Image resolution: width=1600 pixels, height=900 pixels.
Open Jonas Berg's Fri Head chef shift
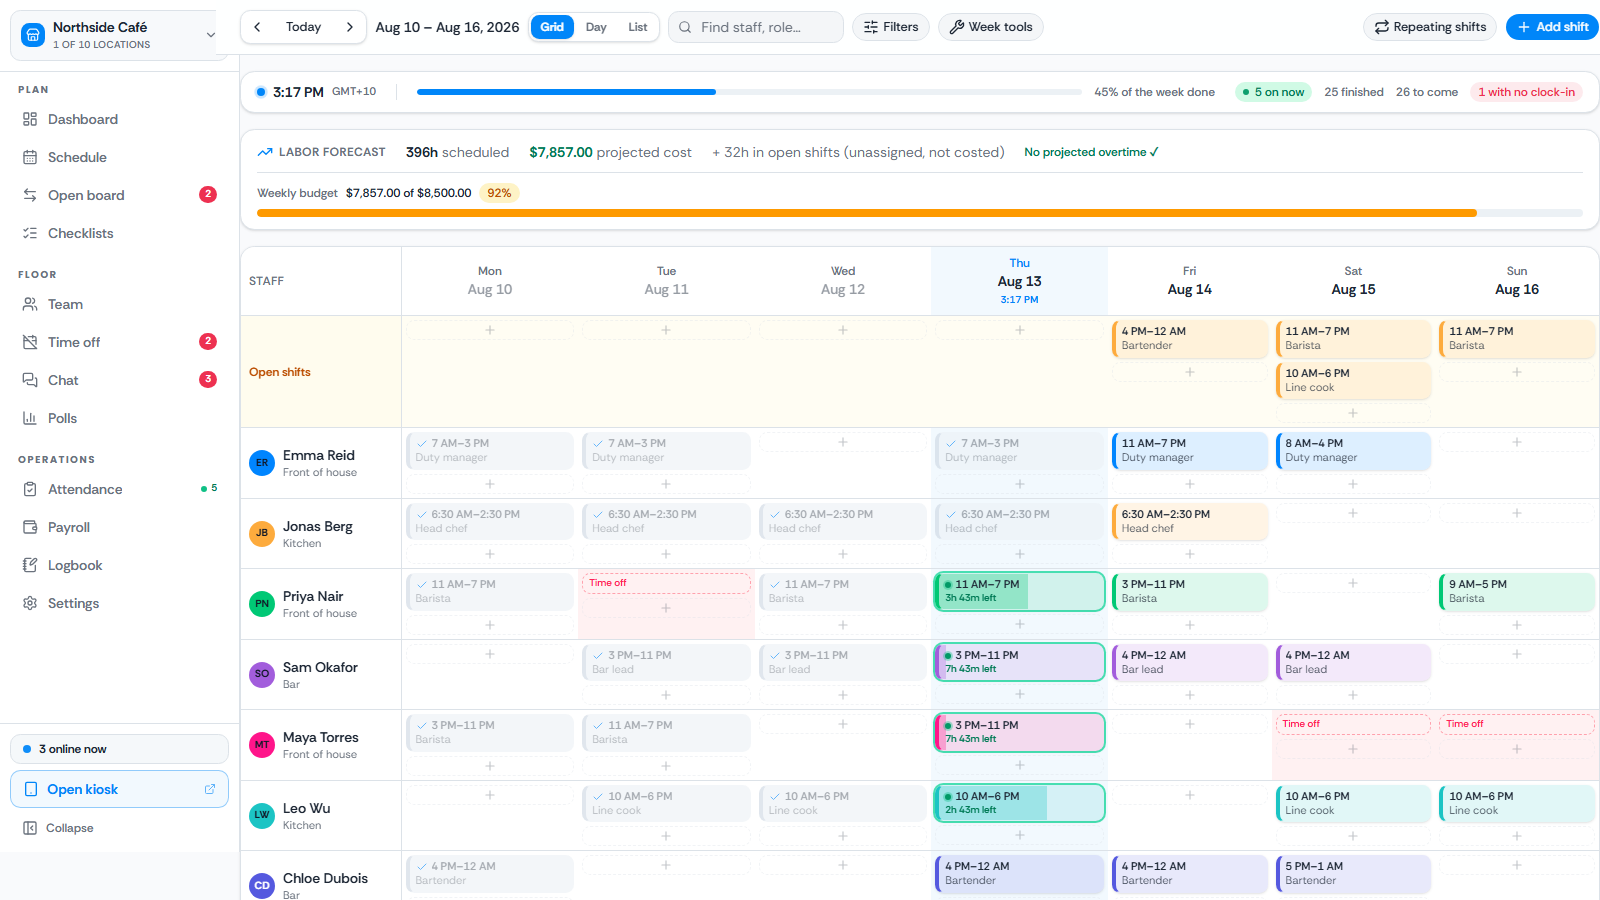(1189, 521)
